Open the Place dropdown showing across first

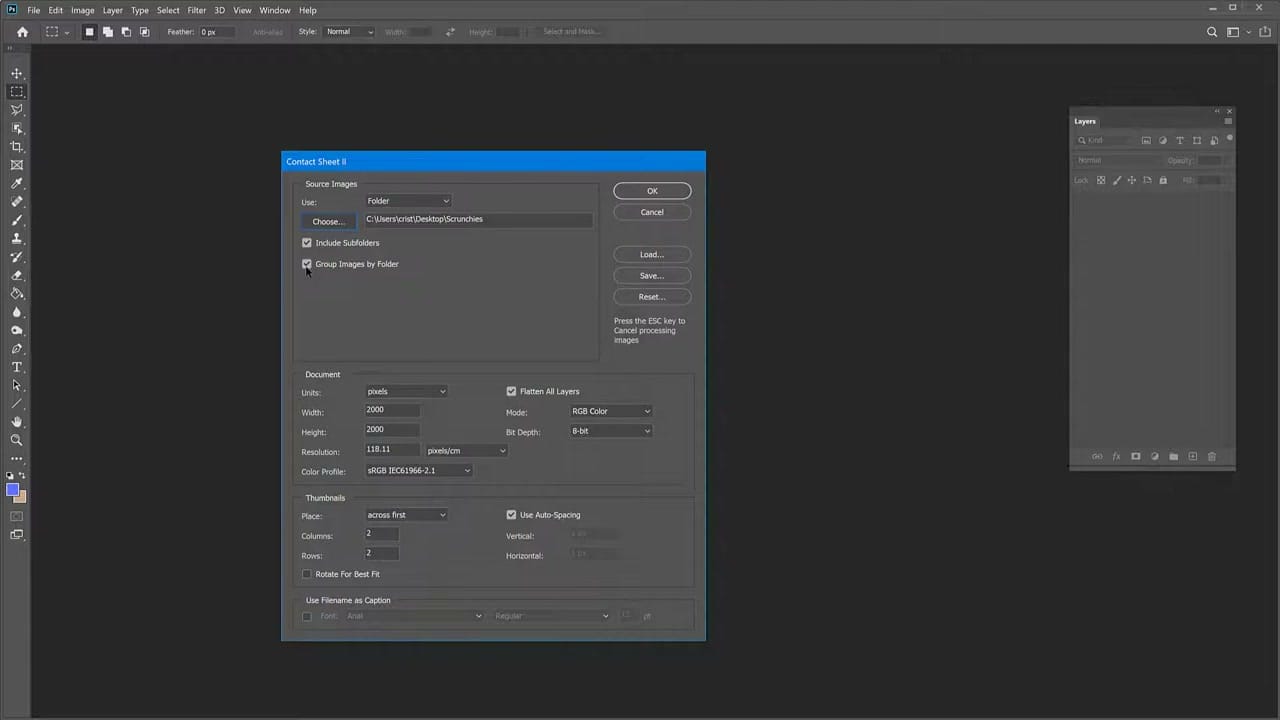tap(405, 515)
